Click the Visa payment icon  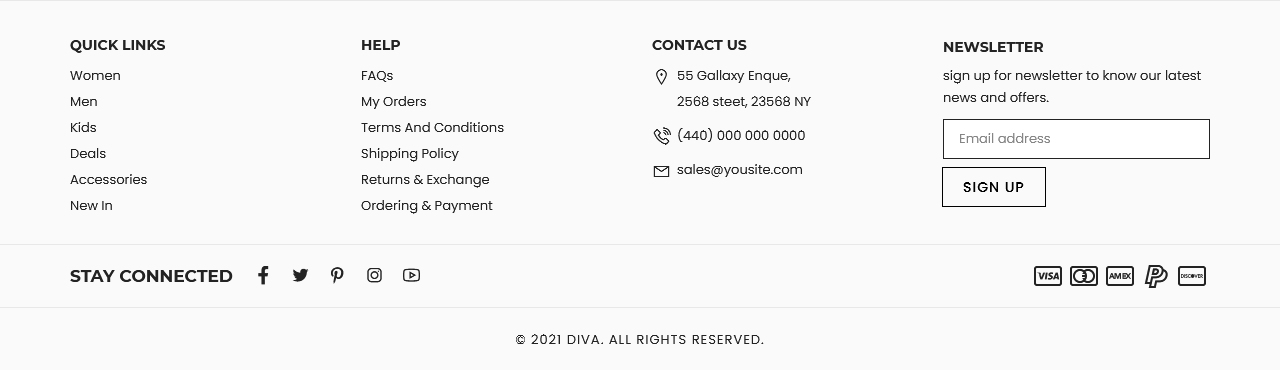coord(1048,276)
